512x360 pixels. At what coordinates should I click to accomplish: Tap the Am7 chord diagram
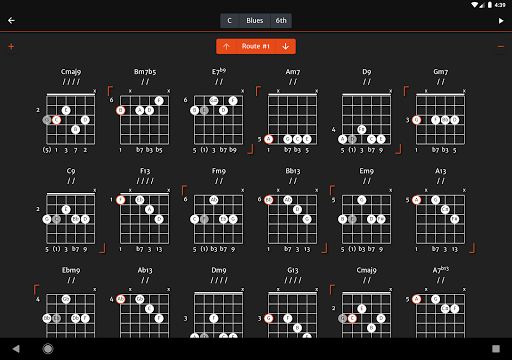tap(293, 119)
